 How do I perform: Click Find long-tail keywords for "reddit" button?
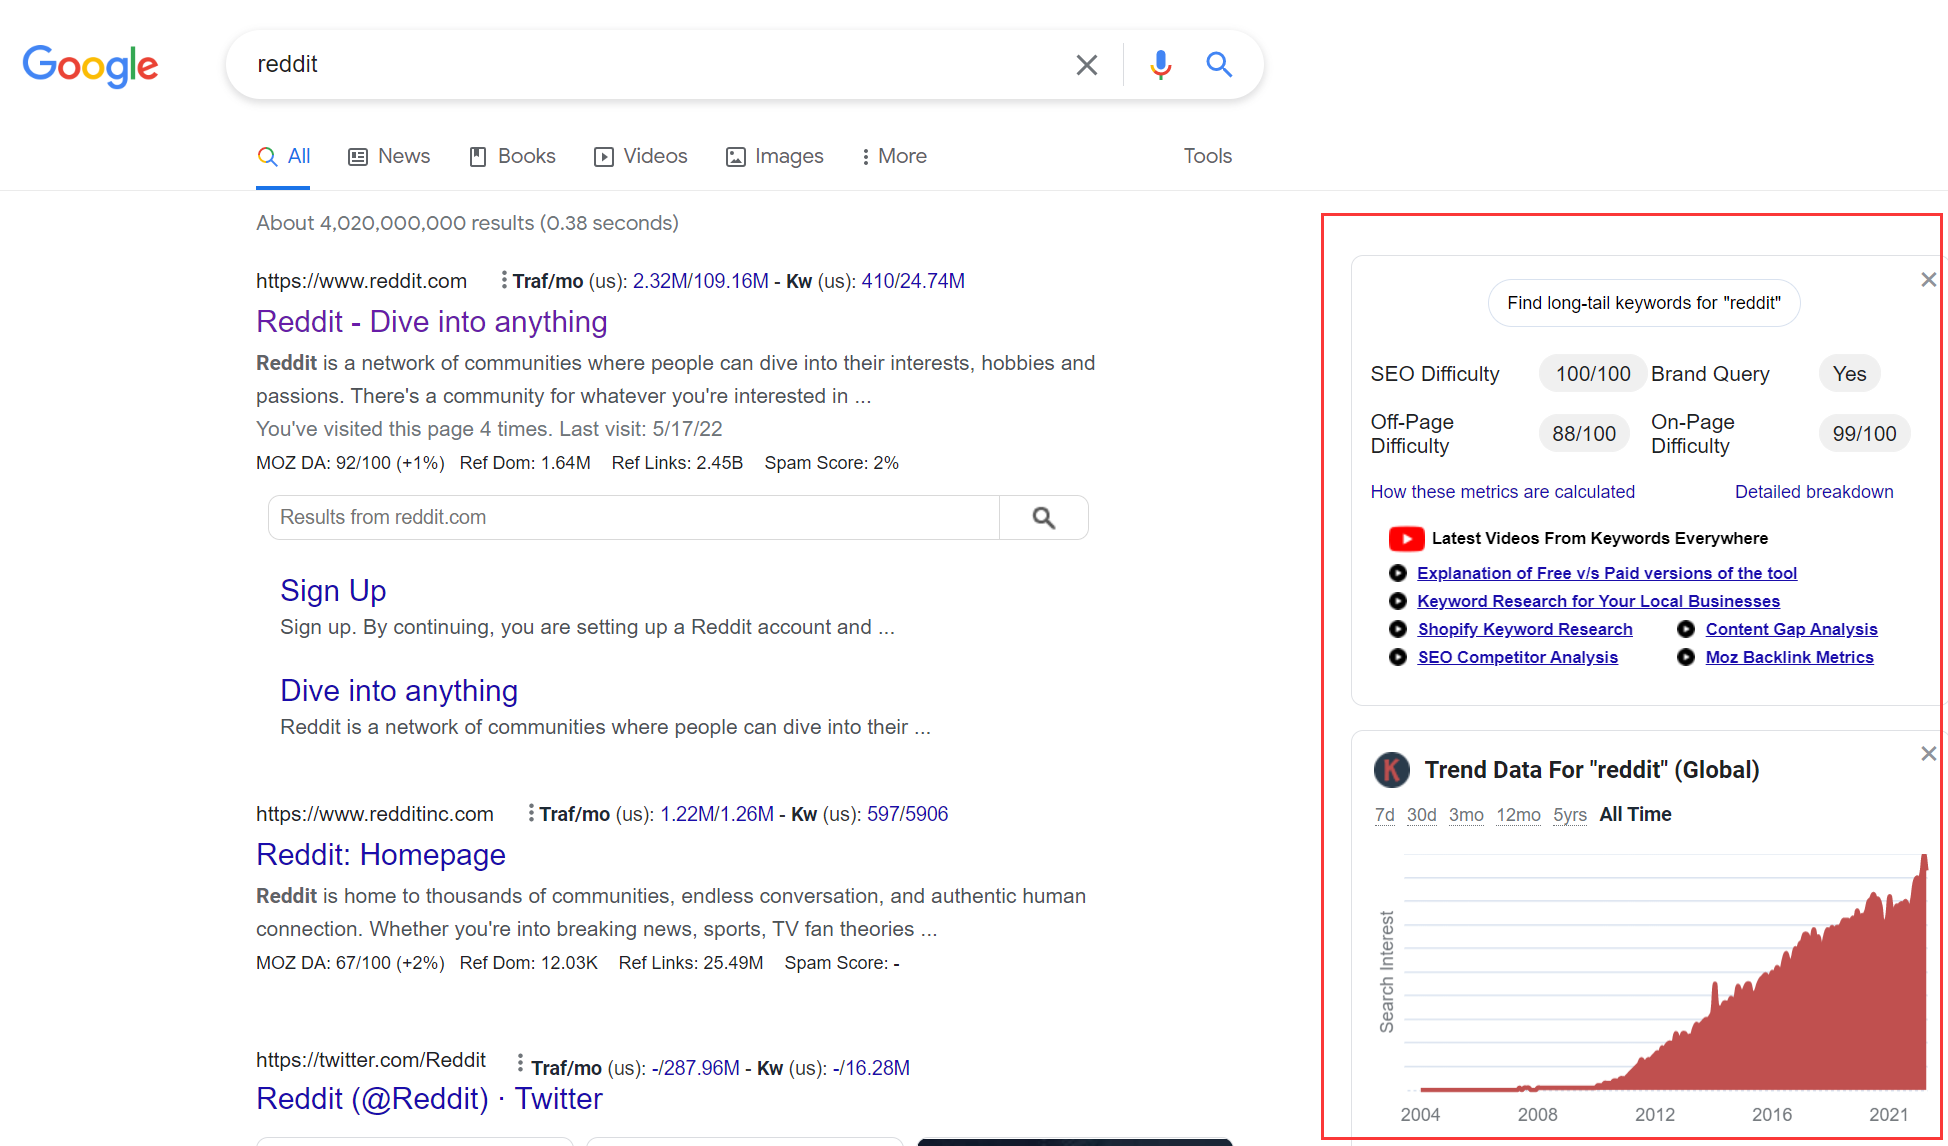pyautogui.click(x=1644, y=303)
